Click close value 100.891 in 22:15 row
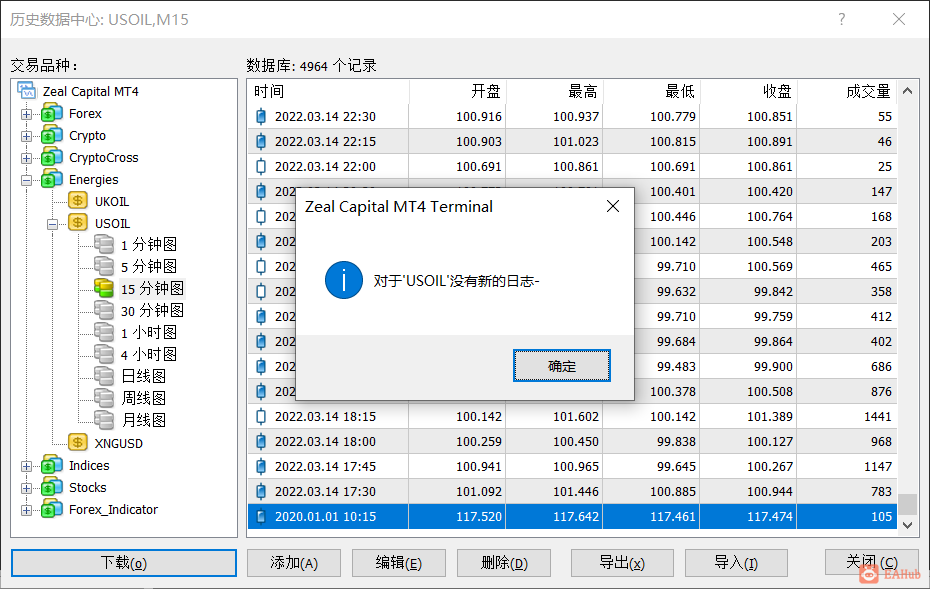The image size is (930, 589). [769, 142]
